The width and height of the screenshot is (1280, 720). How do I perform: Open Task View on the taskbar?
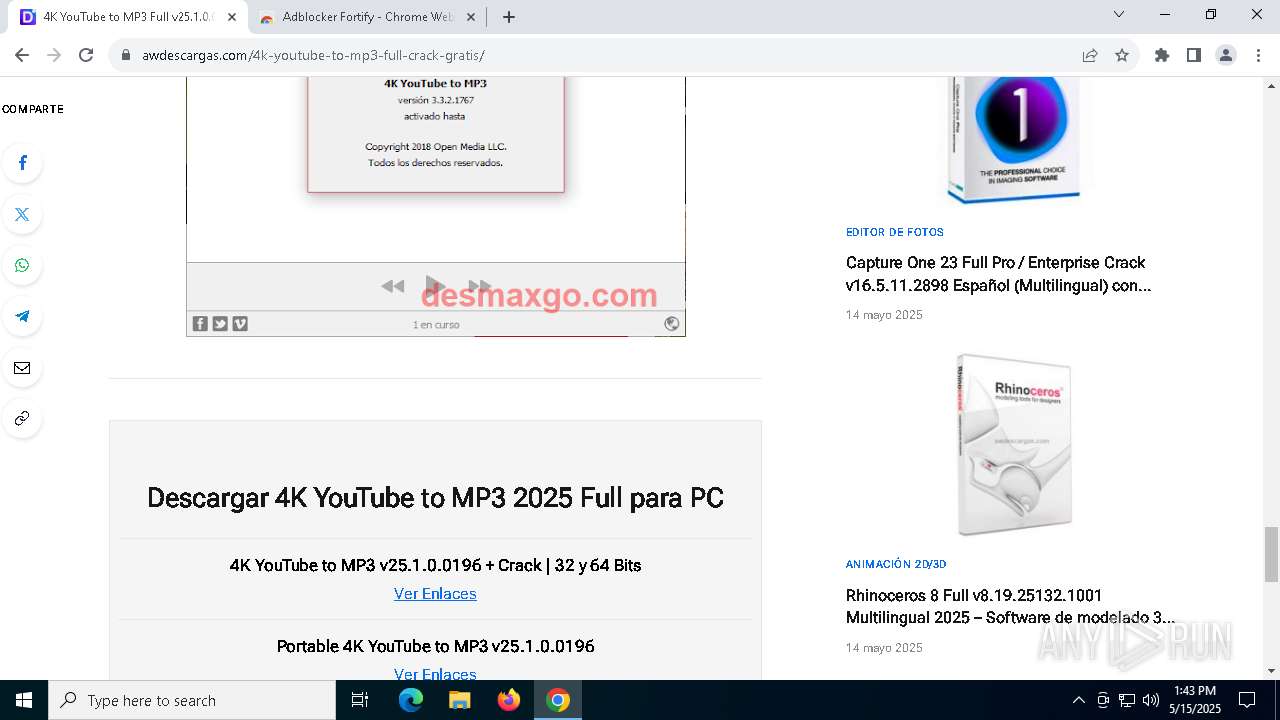point(360,700)
